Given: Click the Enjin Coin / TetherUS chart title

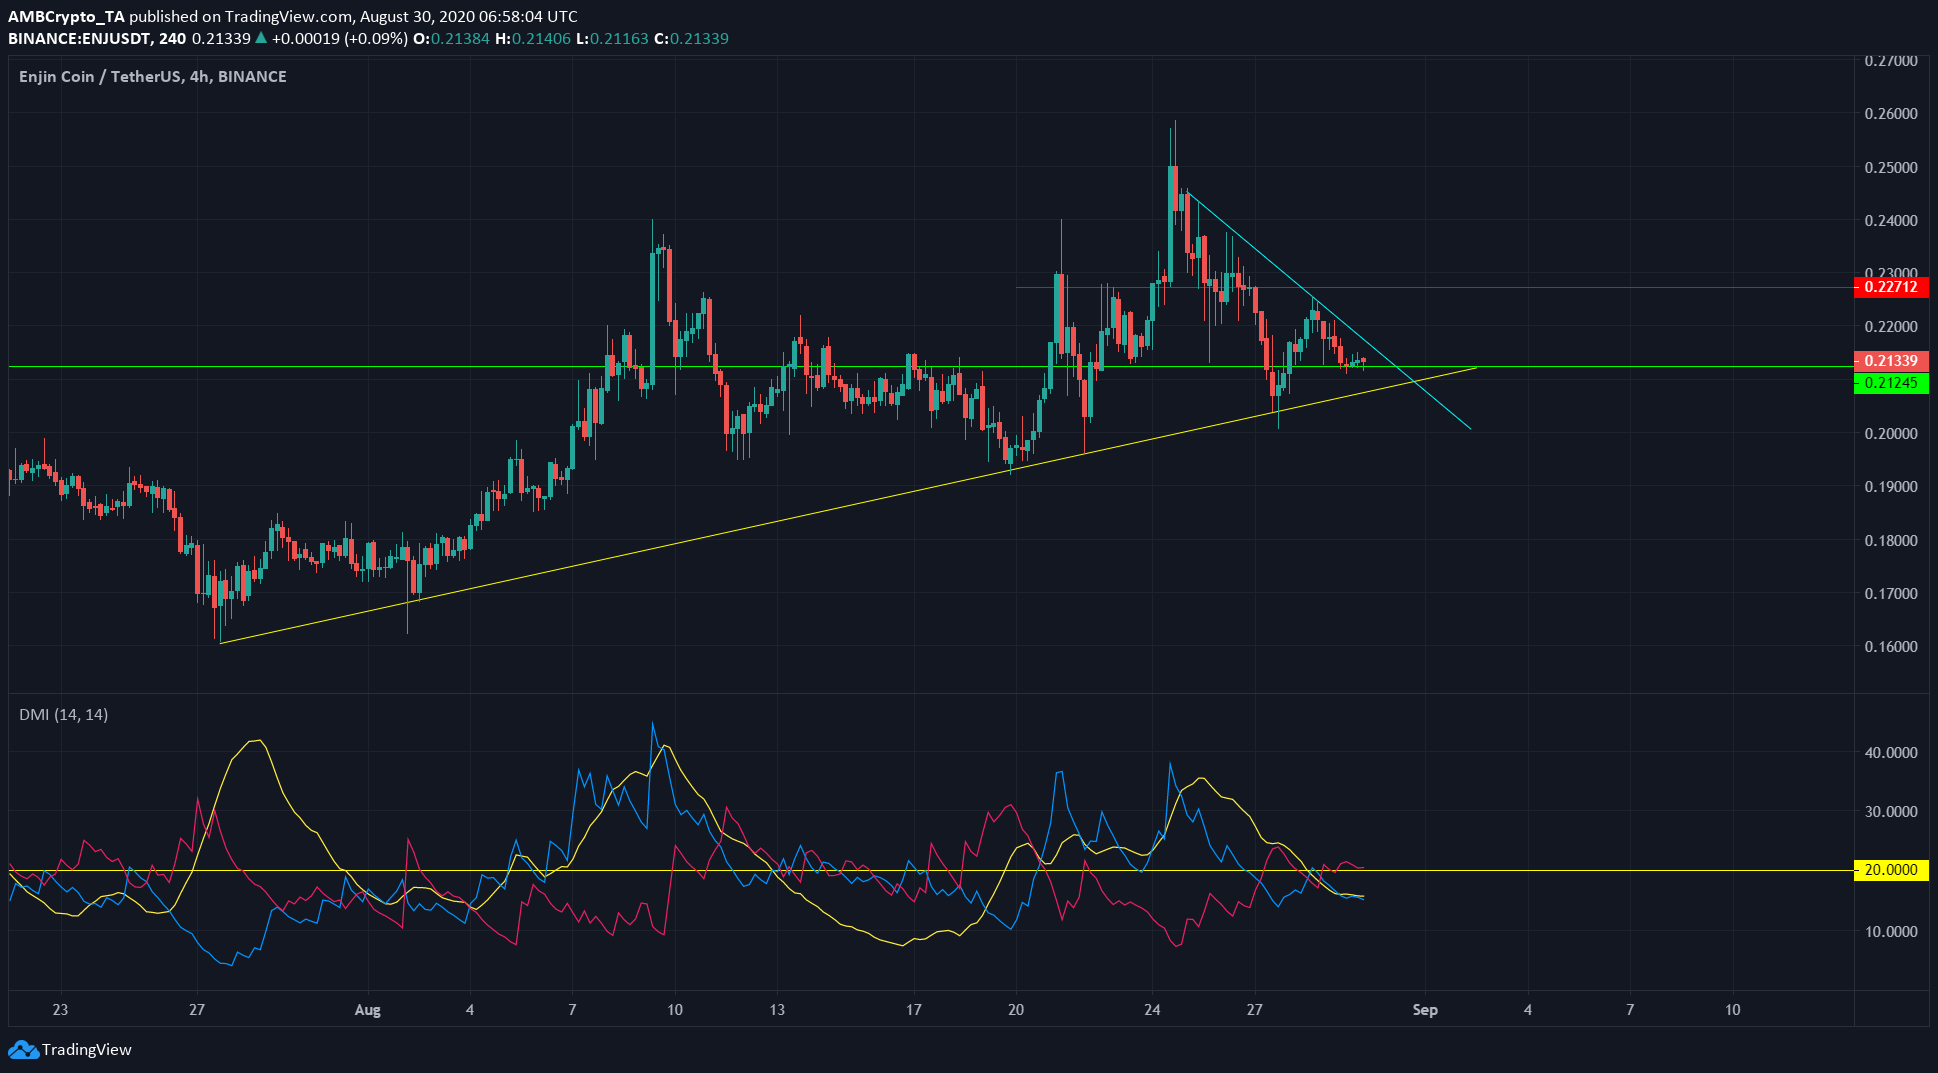Looking at the screenshot, I should pyautogui.click(x=152, y=76).
